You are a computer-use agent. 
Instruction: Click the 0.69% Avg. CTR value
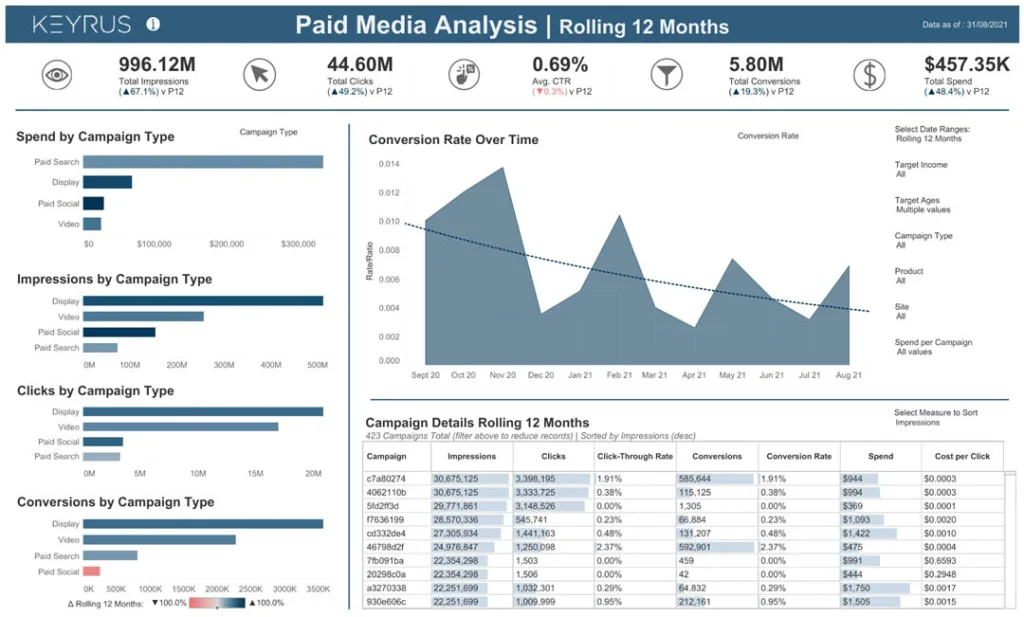click(x=560, y=65)
